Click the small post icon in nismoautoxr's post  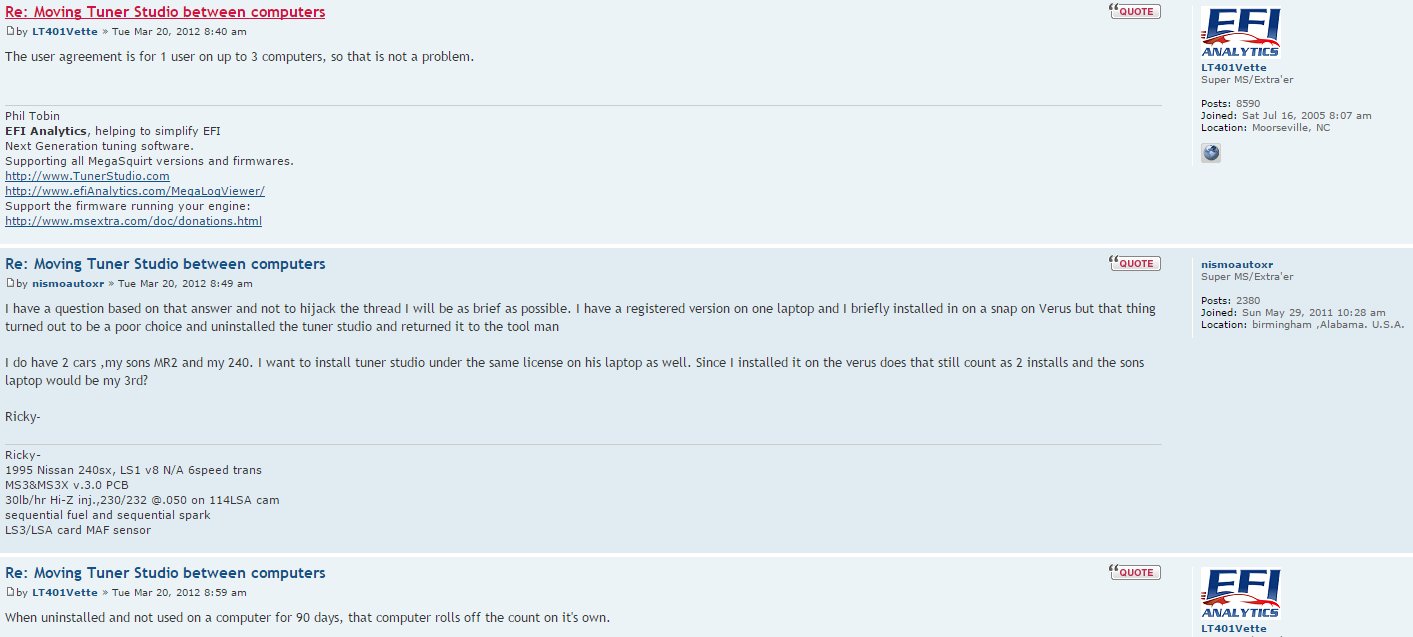point(10,284)
